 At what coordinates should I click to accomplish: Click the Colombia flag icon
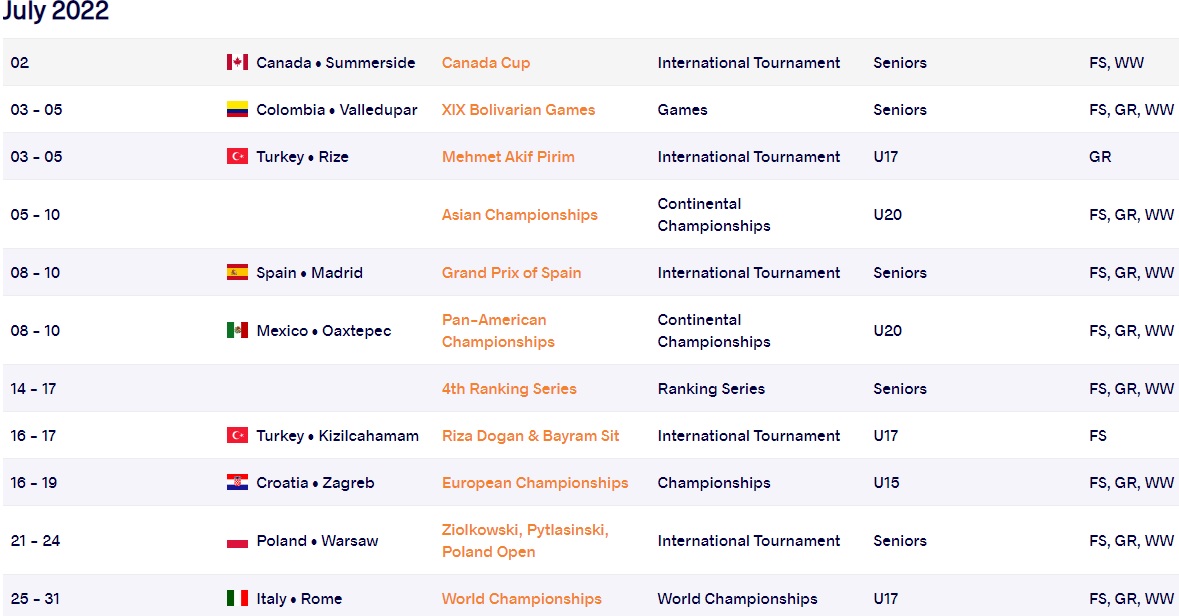point(237,110)
